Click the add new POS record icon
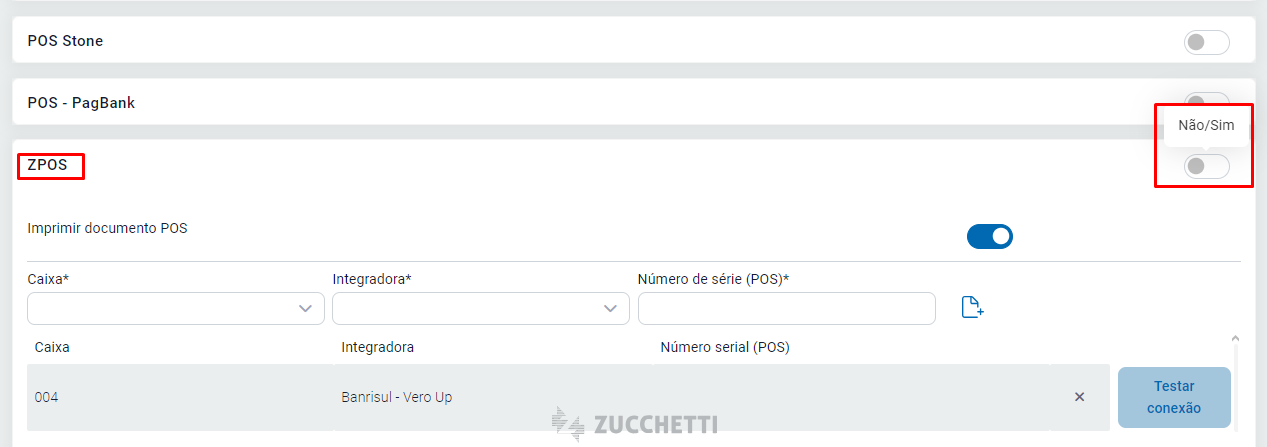This screenshot has height=447, width=1267. pyautogui.click(x=972, y=308)
